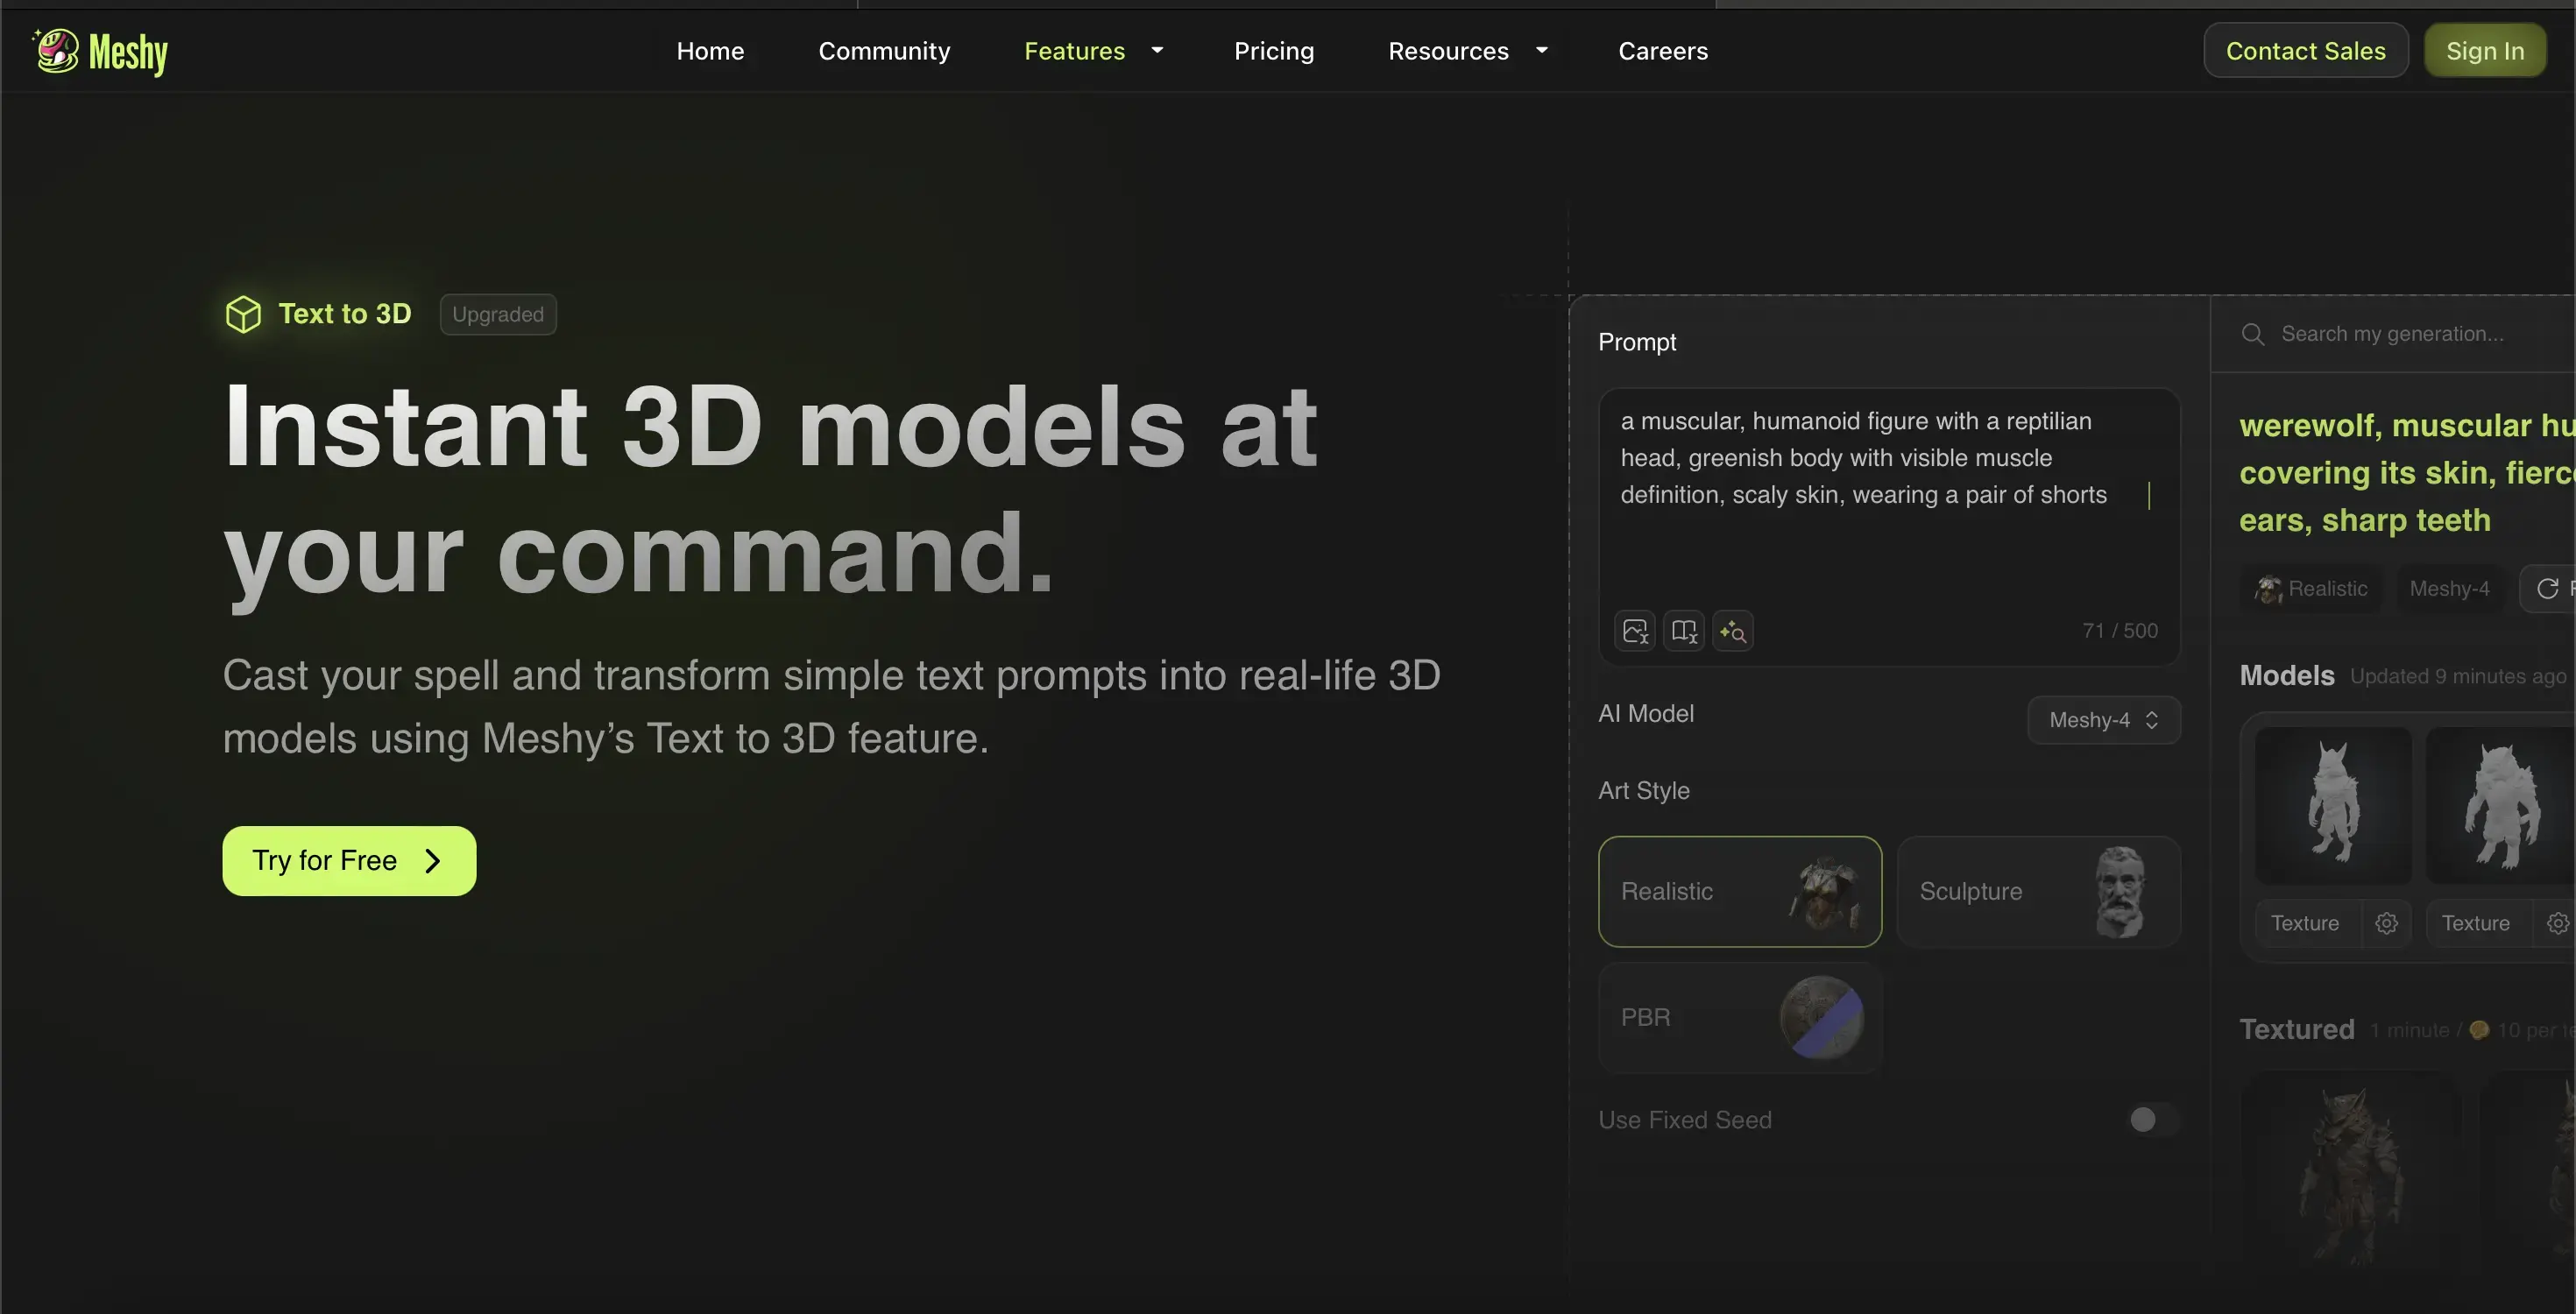
Task: Open the Meshy-4 AI Model dropdown
Action: (2103, 720)
